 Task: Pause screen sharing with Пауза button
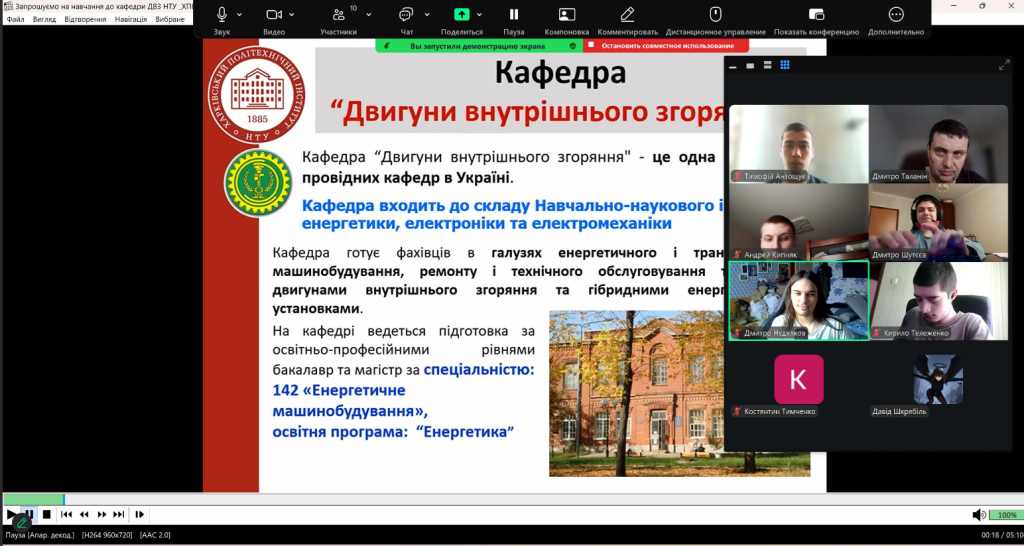click(514, 15)
